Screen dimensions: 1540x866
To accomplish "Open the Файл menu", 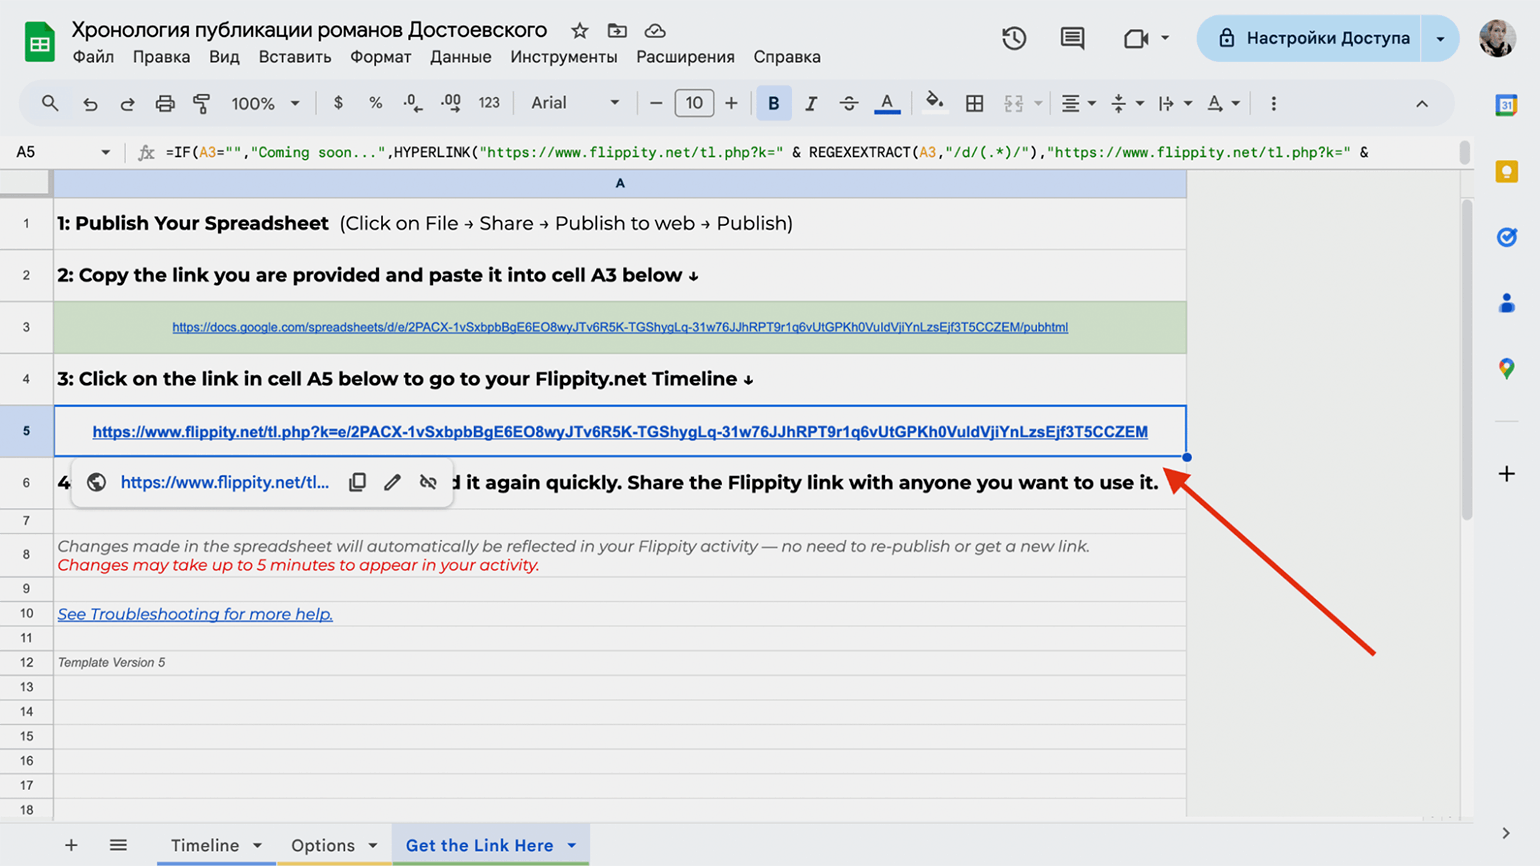I will (x=93, y=57).
